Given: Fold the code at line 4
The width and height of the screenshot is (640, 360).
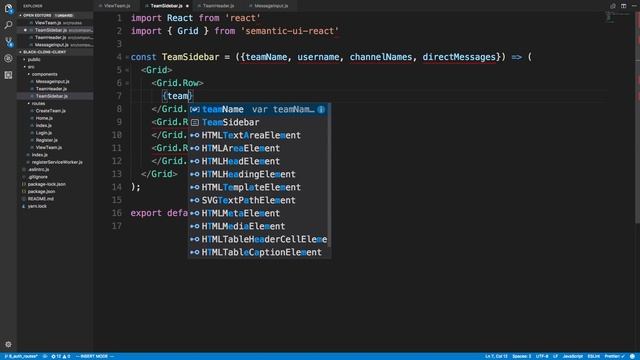Looking at the screenshot, I should 127,57.
